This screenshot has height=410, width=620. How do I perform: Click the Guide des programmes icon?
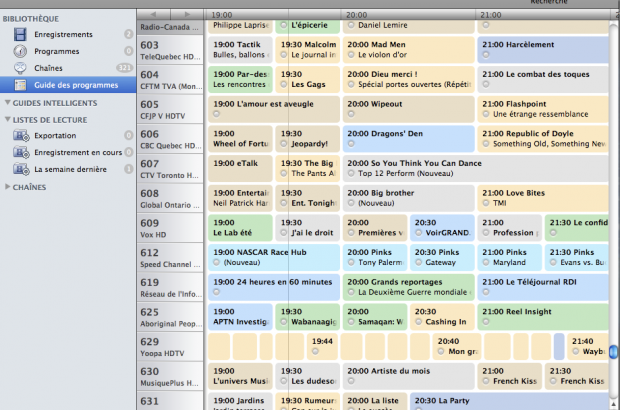(20, 85)
